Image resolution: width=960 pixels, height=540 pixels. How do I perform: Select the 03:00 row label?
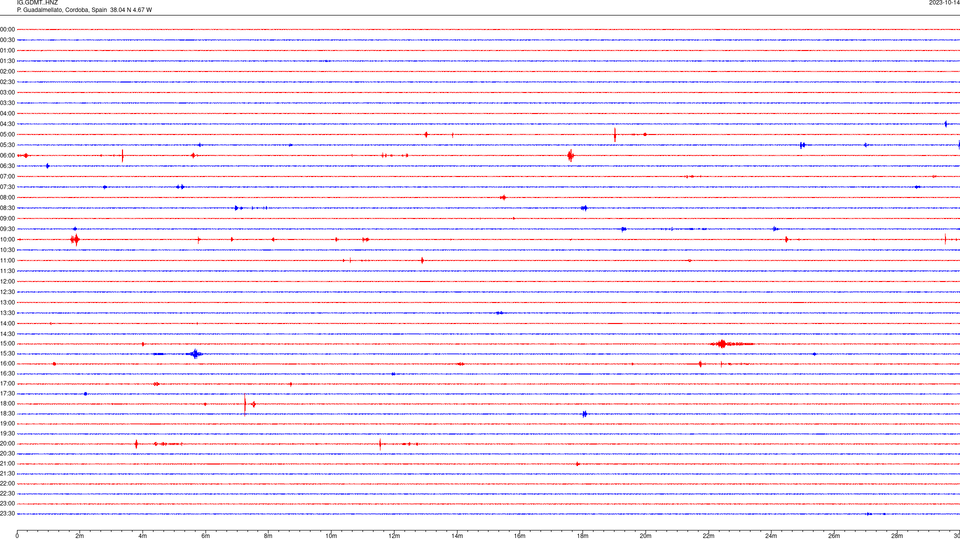(x=7, y=92)
